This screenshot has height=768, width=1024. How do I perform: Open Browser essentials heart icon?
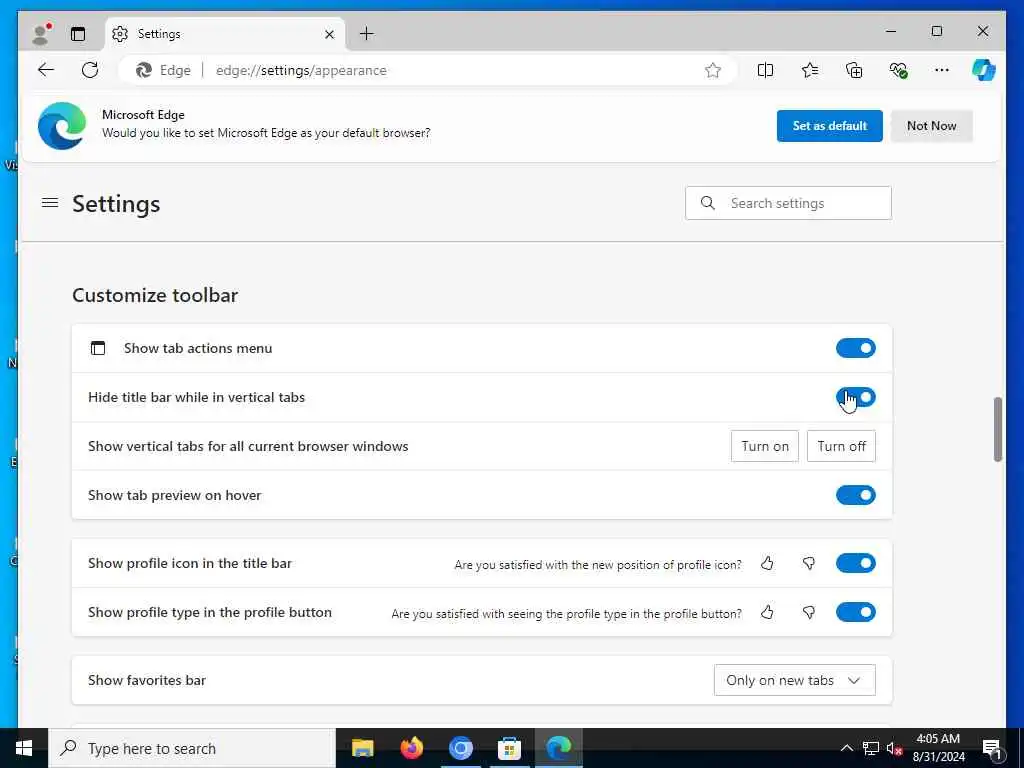(899, 70)
